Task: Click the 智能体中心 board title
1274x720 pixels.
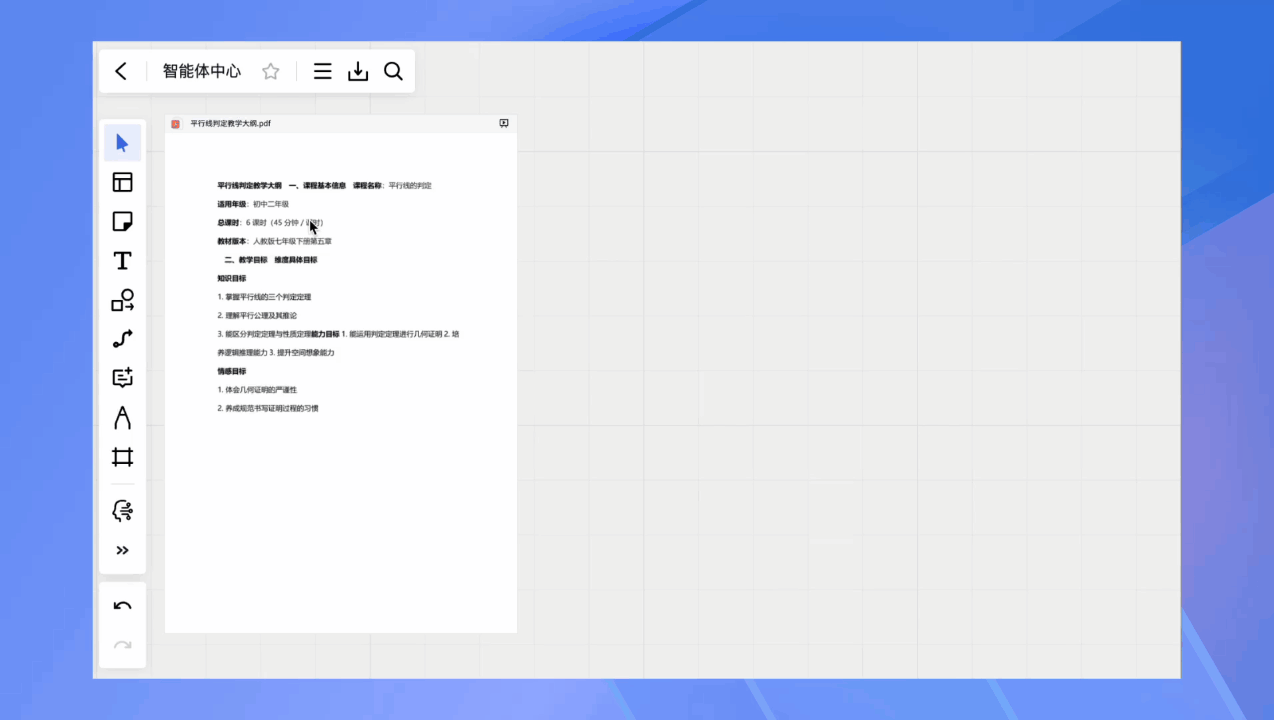Action: pyautogui.click(x=202, y=71)
